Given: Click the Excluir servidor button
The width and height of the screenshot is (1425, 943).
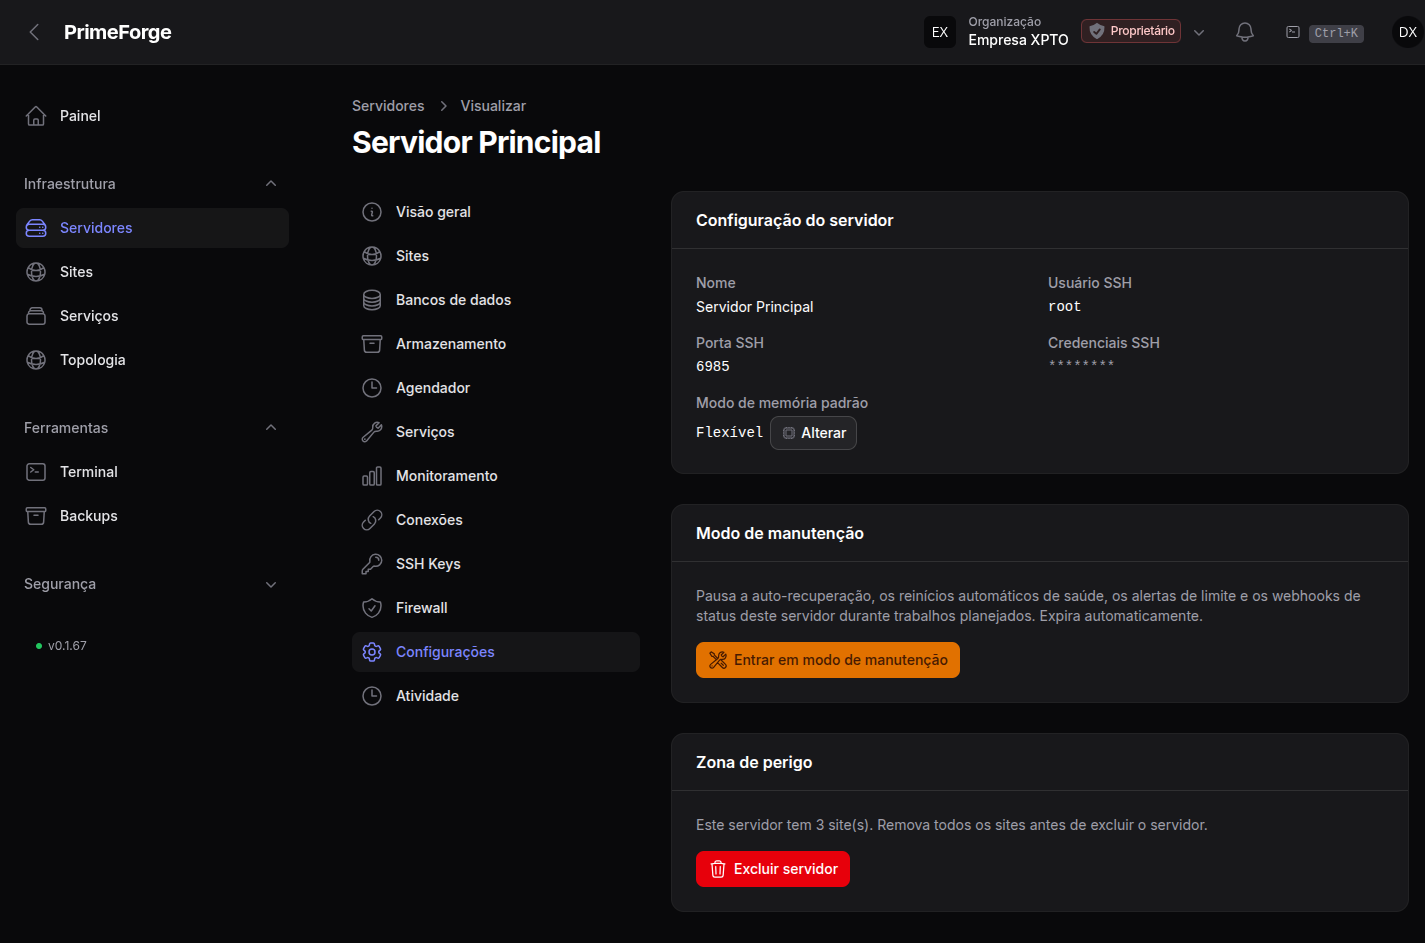Looking at the screenshot, I should click(x=773, y=869).
